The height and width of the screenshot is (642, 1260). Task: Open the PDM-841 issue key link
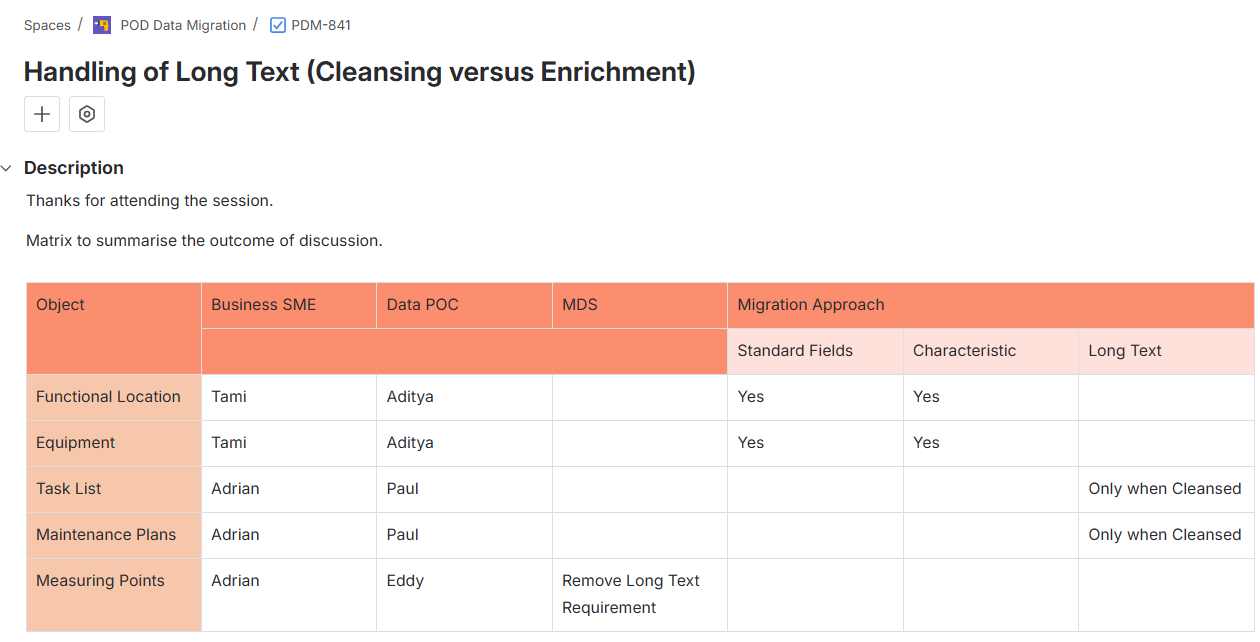tap(321, 25)
